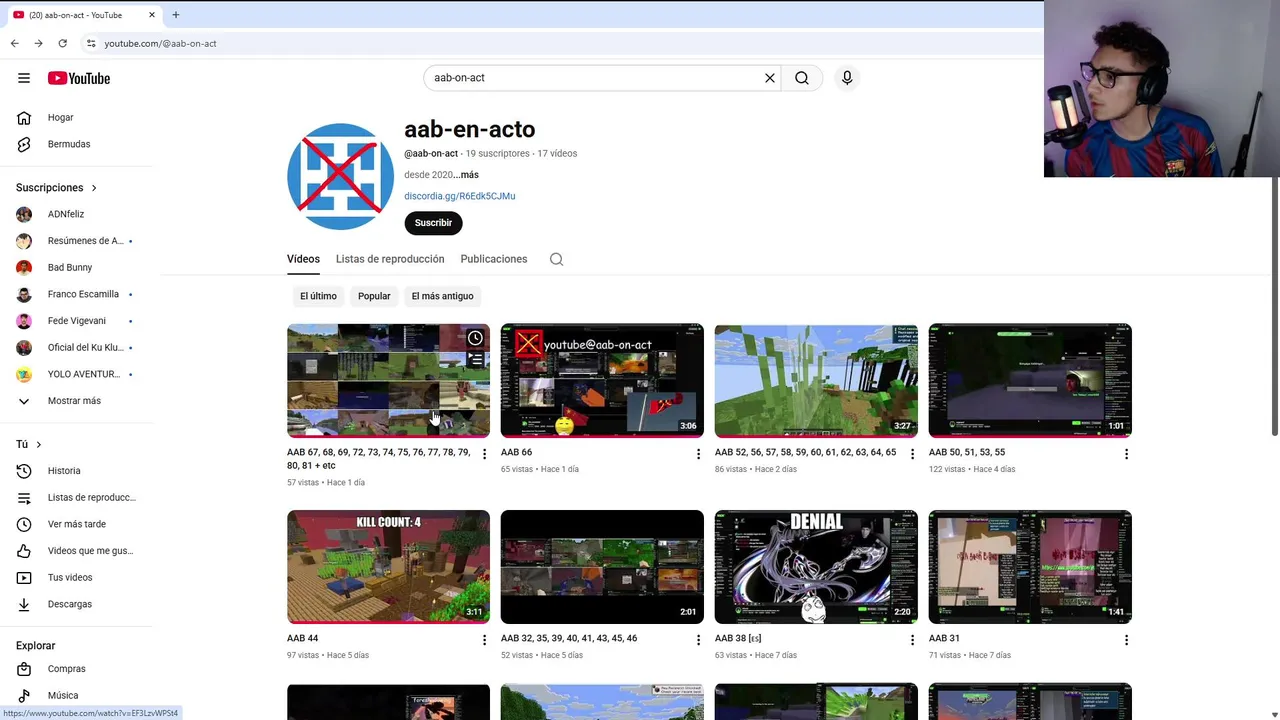Go forward in browser

(38, 43)
